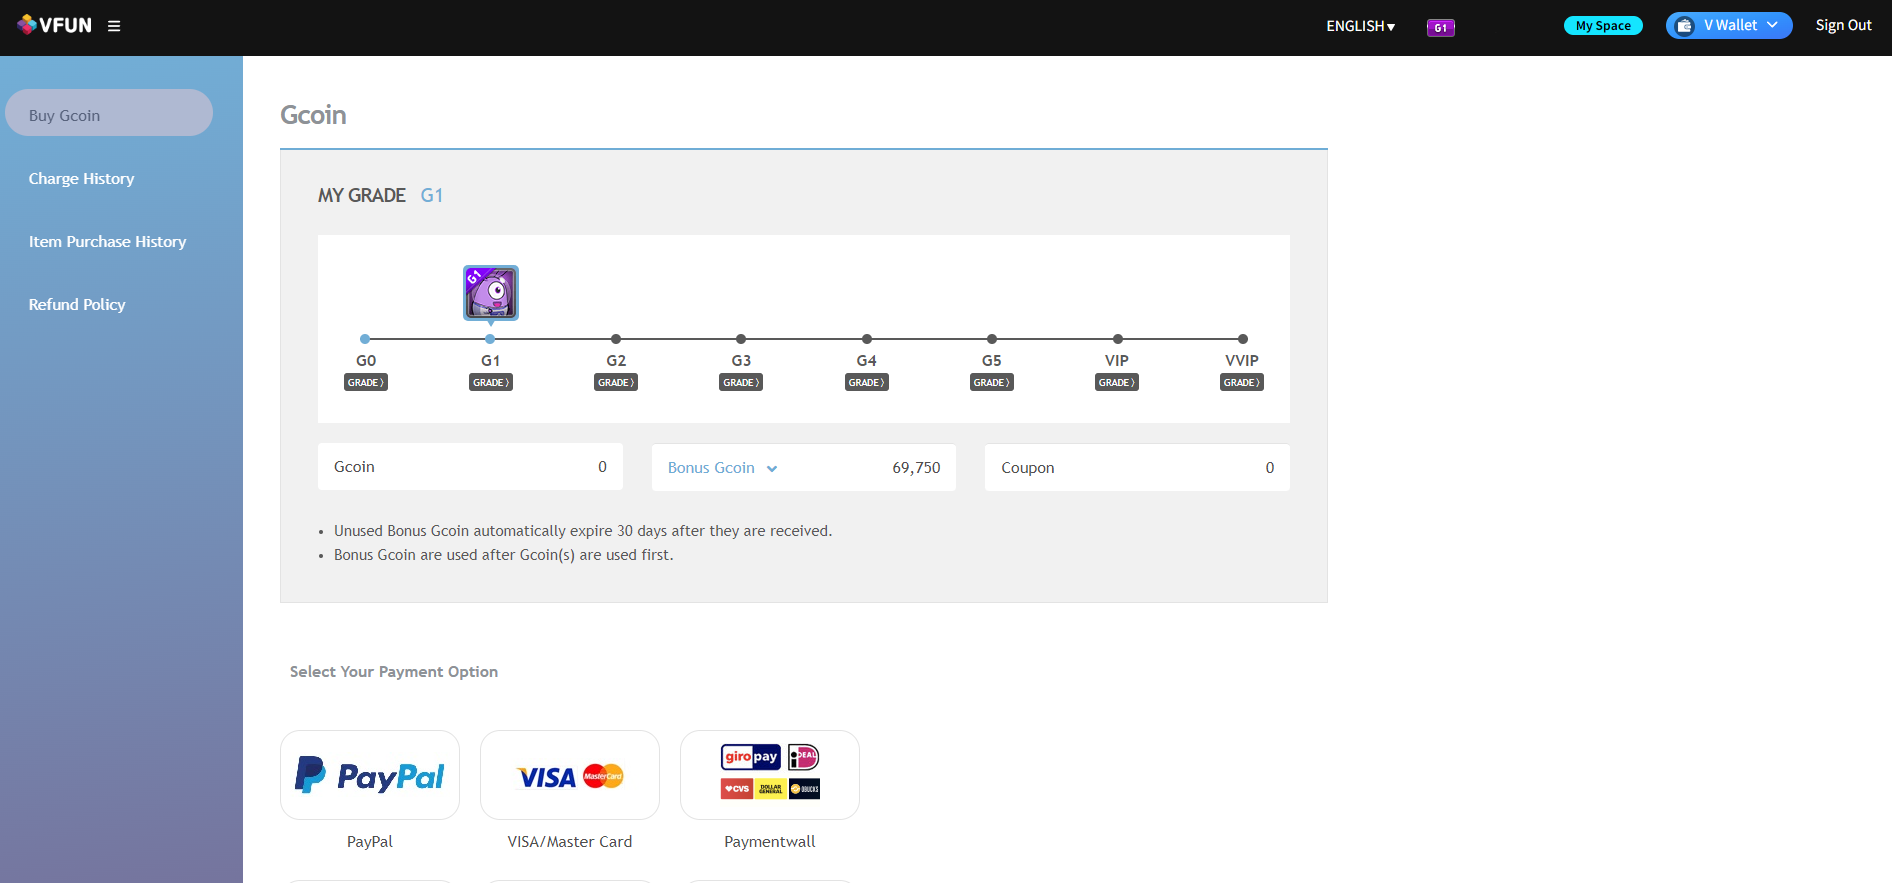
Task: Click GRADE button under VVIP
Action: point(1242,382)
